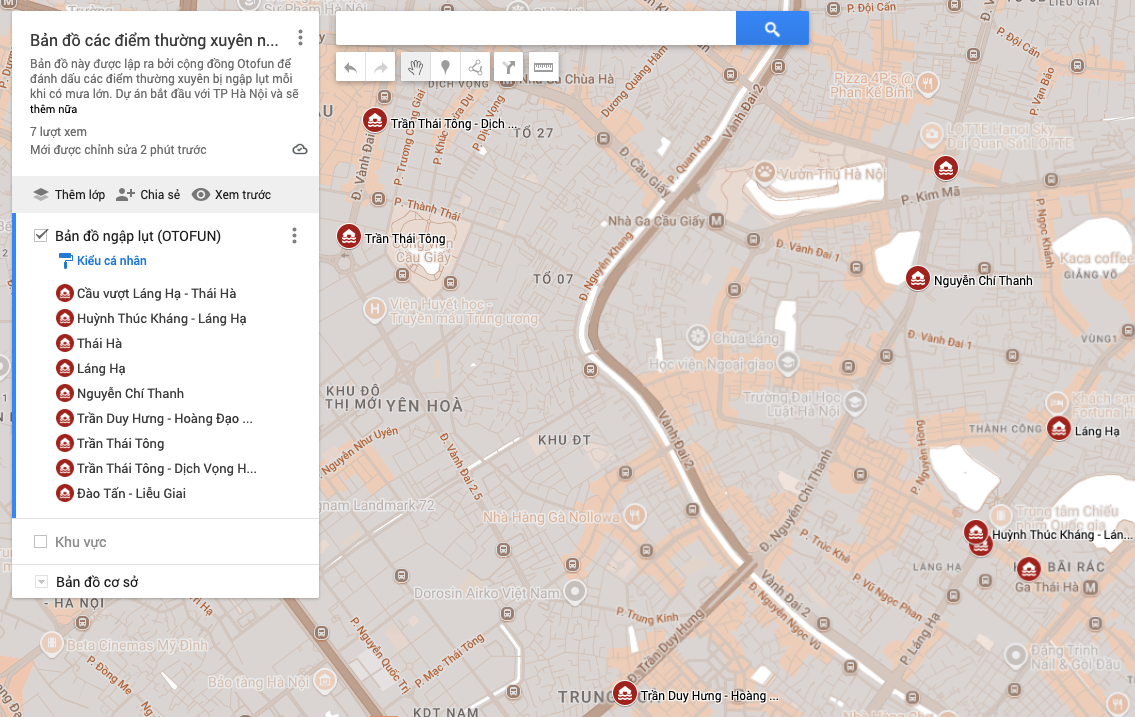Image resolution: width=1135 pixels, height=717 pixels.
Task: Open the map title three-dot menu
Action: (300, 39)
